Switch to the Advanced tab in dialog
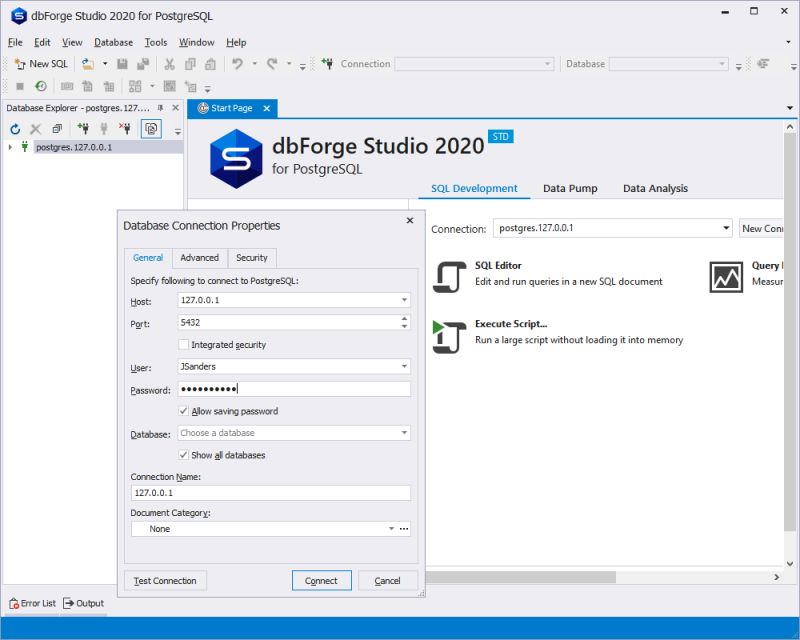Image resolution: width=800 pixels, height=640 pixels. pos(199,258)
